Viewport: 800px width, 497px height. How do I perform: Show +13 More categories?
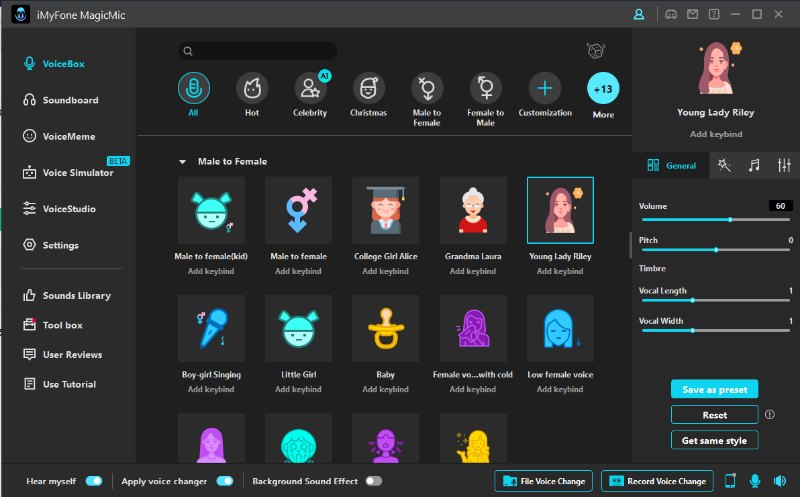click(603, 88)
